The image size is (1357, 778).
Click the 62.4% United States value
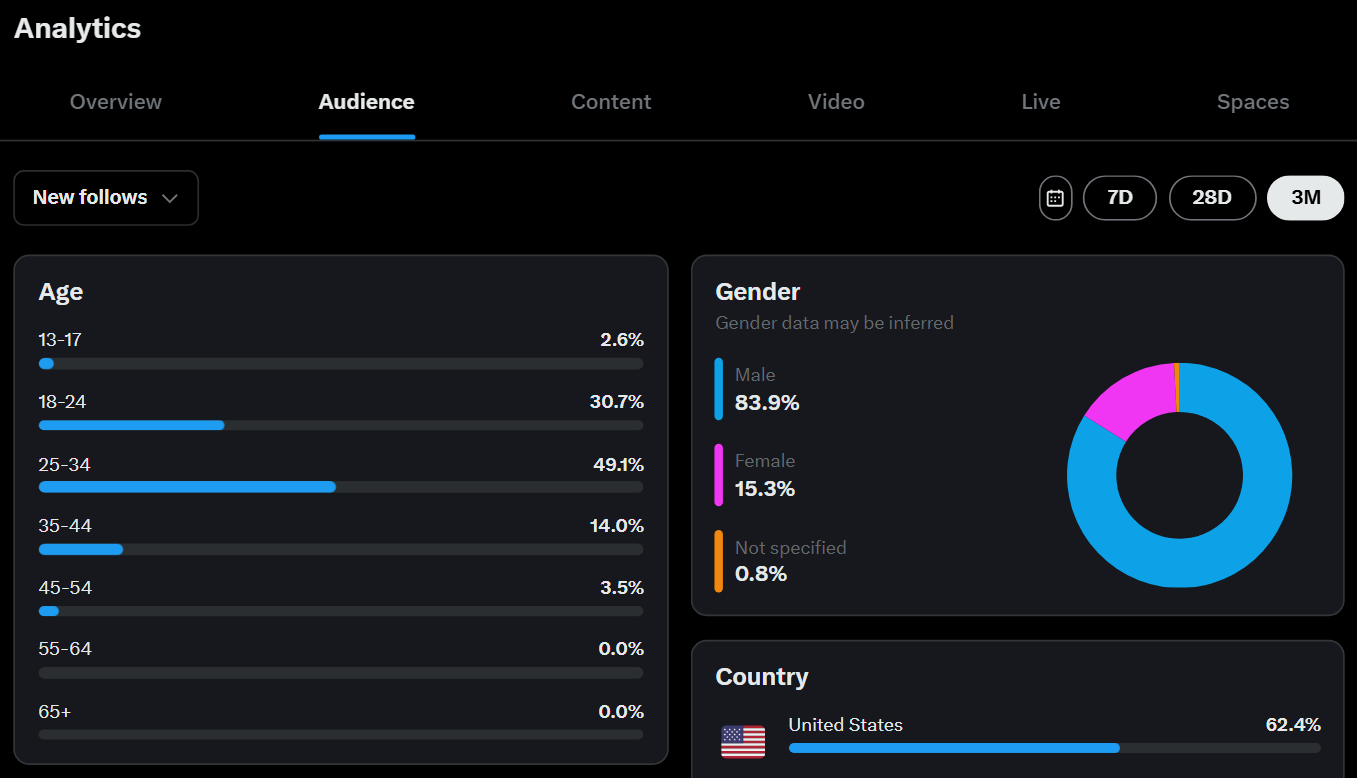[1293, 725]
